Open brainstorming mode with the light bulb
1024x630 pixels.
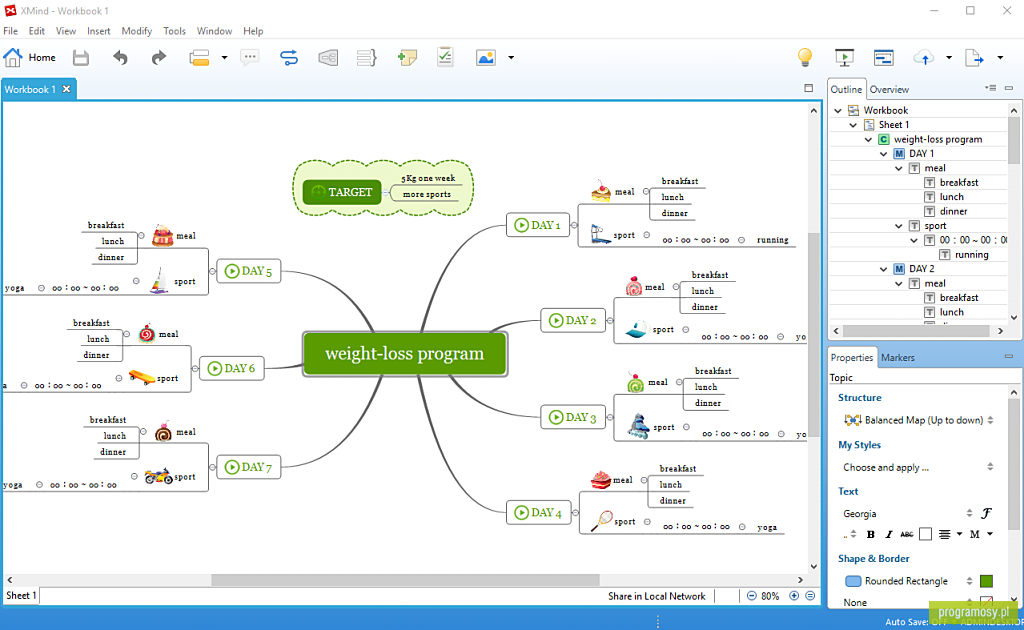[805, 57]
